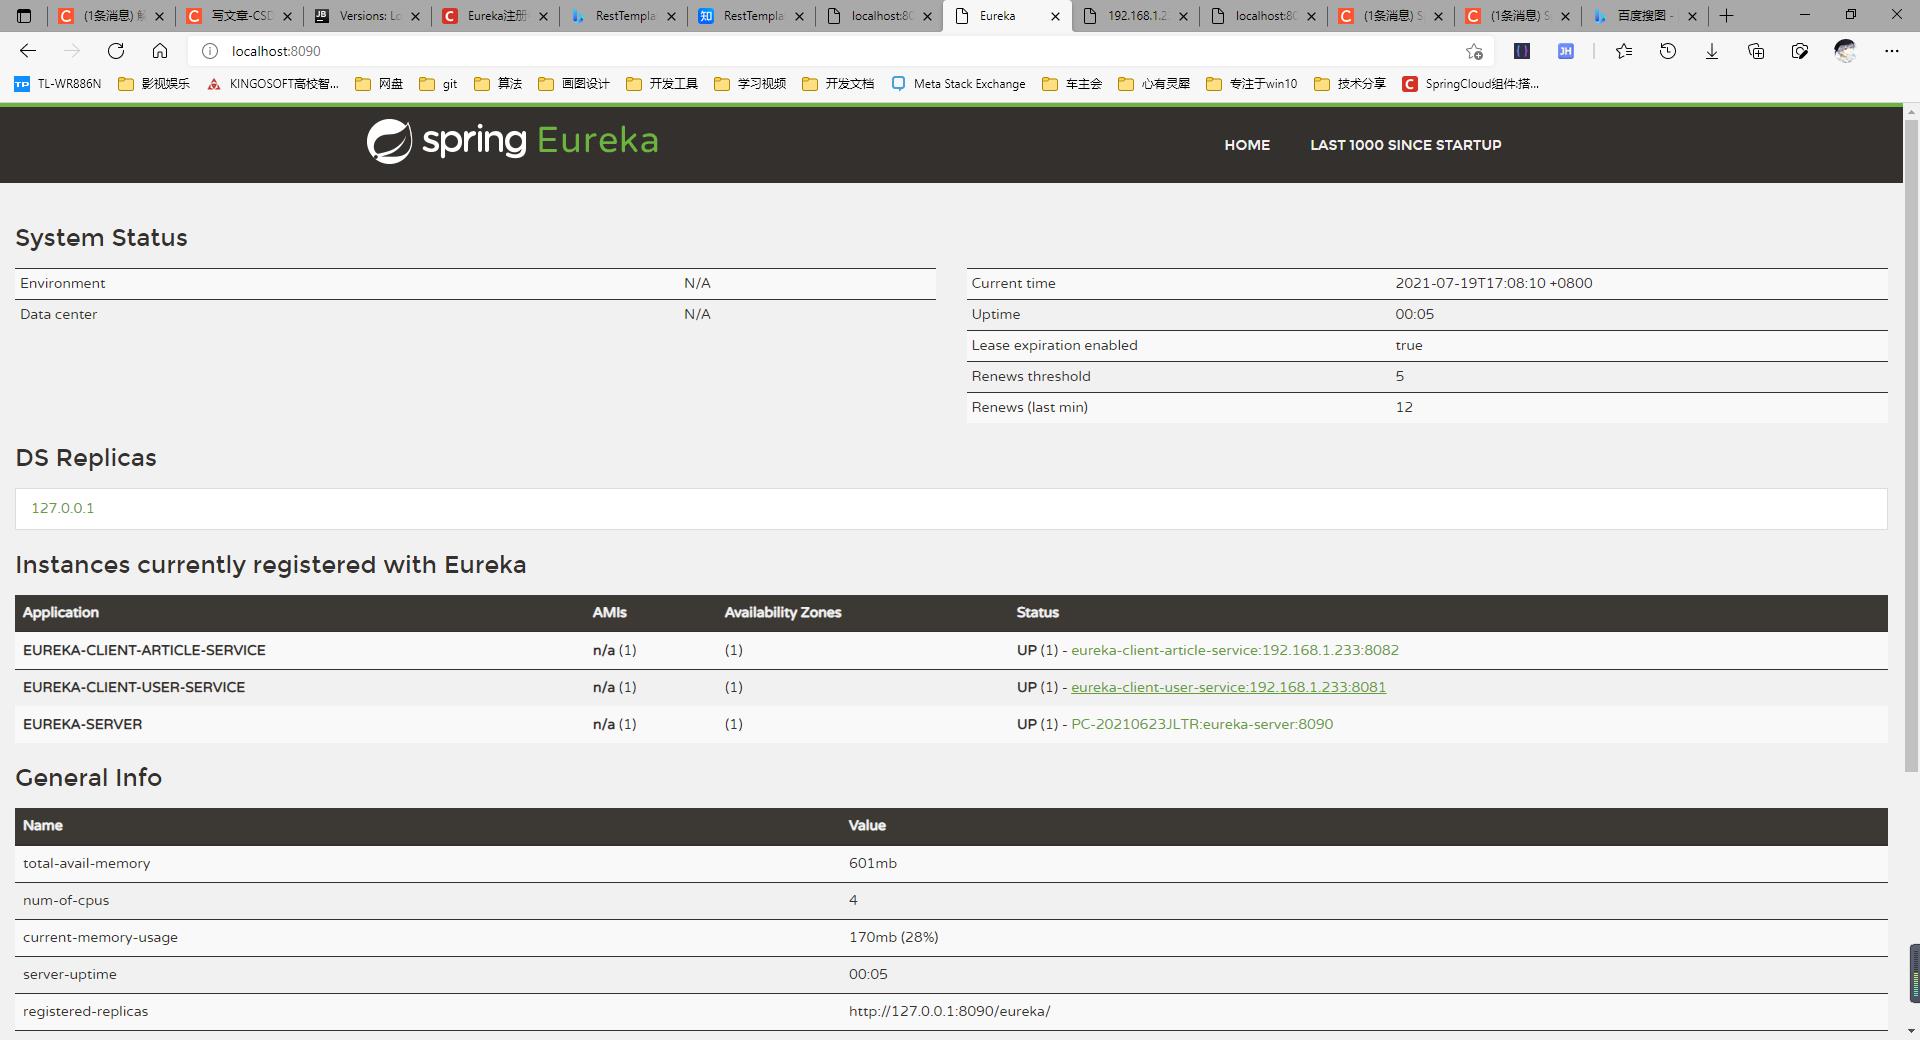Open the 学习视频 bookmarks folder
The image size is (1920, 1040).
tap(750, 84)
